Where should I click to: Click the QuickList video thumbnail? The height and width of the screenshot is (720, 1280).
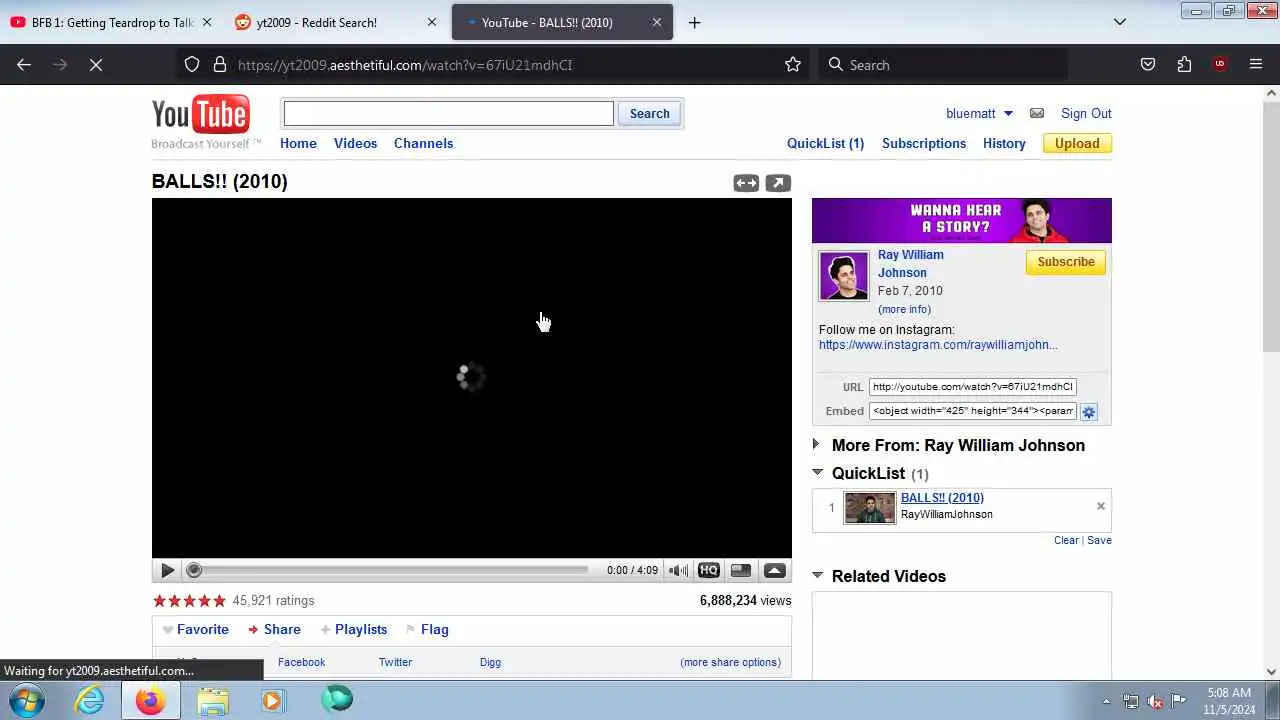[870, 508]
